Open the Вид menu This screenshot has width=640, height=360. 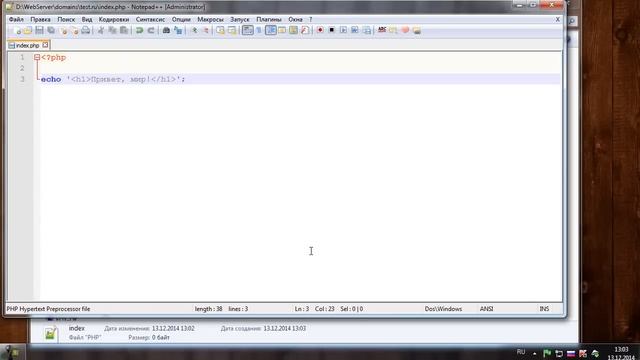[87, 19]
